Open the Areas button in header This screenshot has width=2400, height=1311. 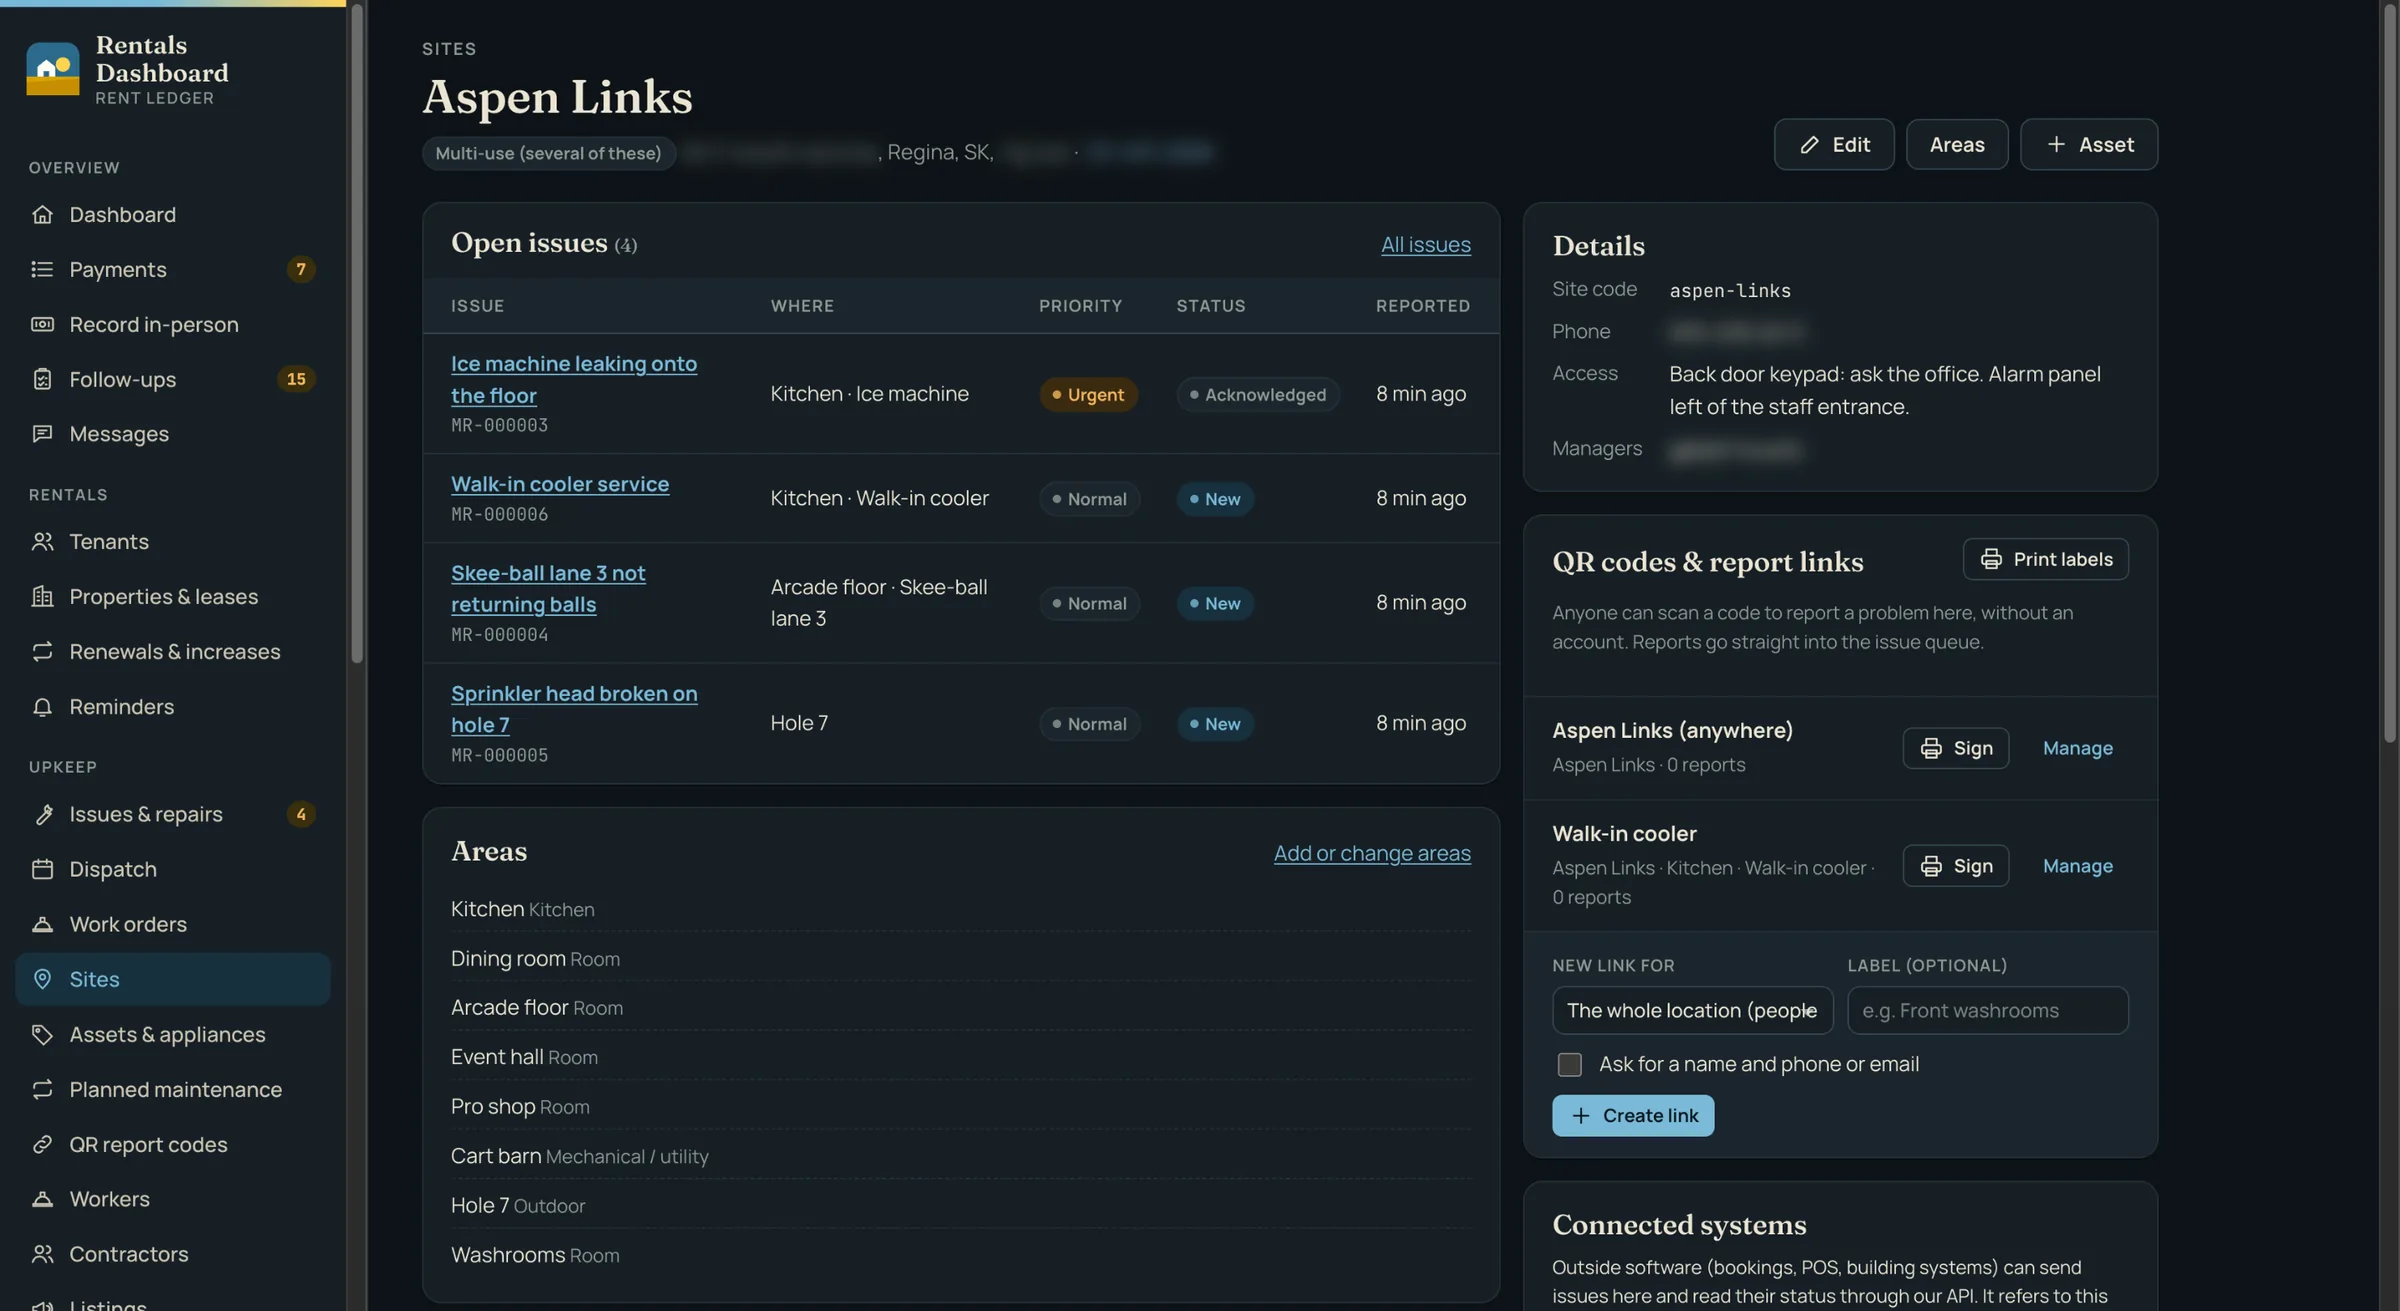1956,144
